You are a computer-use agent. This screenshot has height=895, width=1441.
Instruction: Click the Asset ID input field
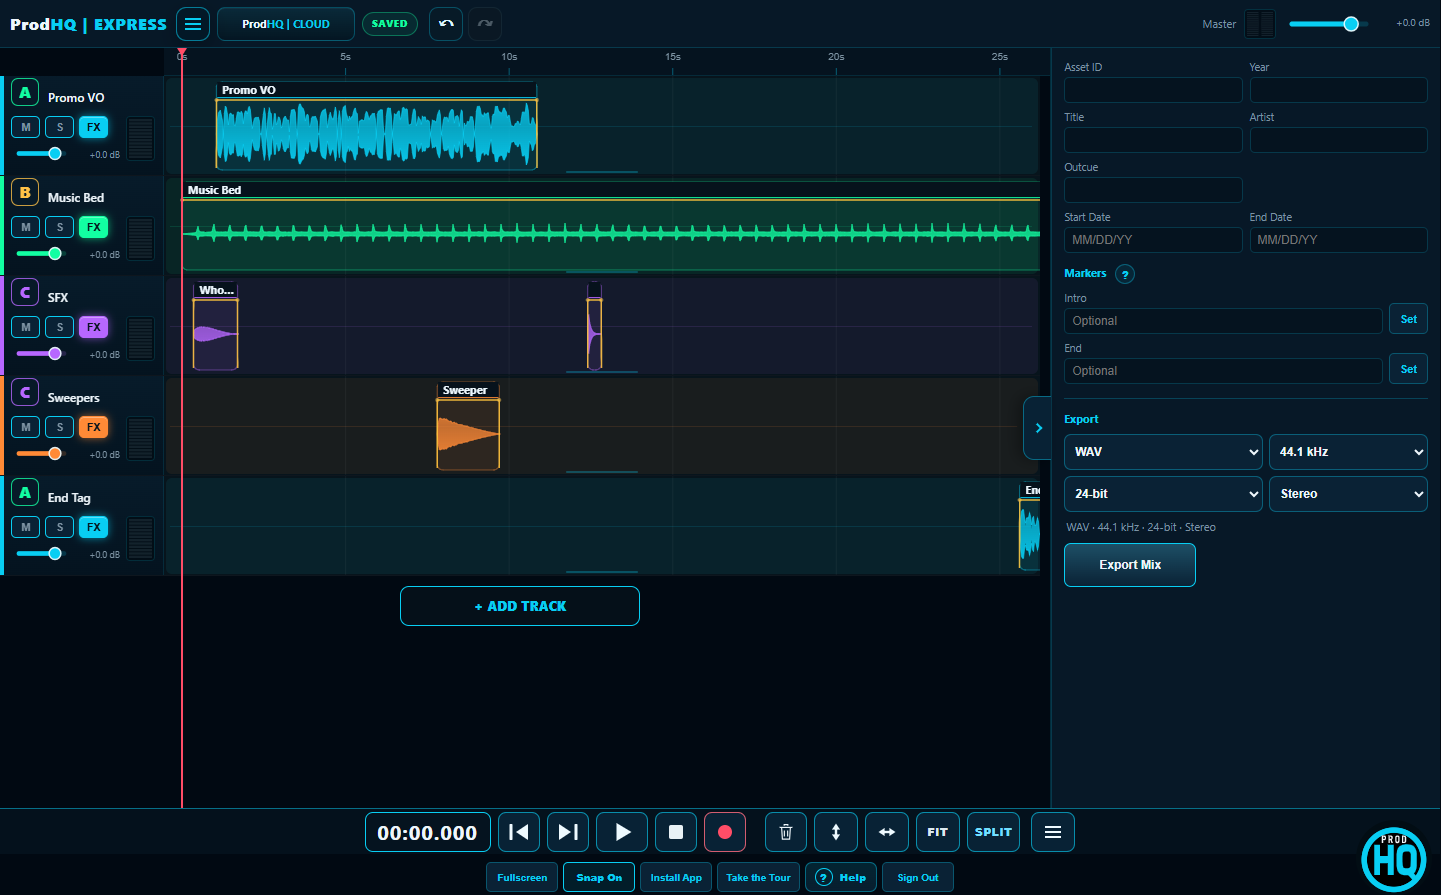1153,90
